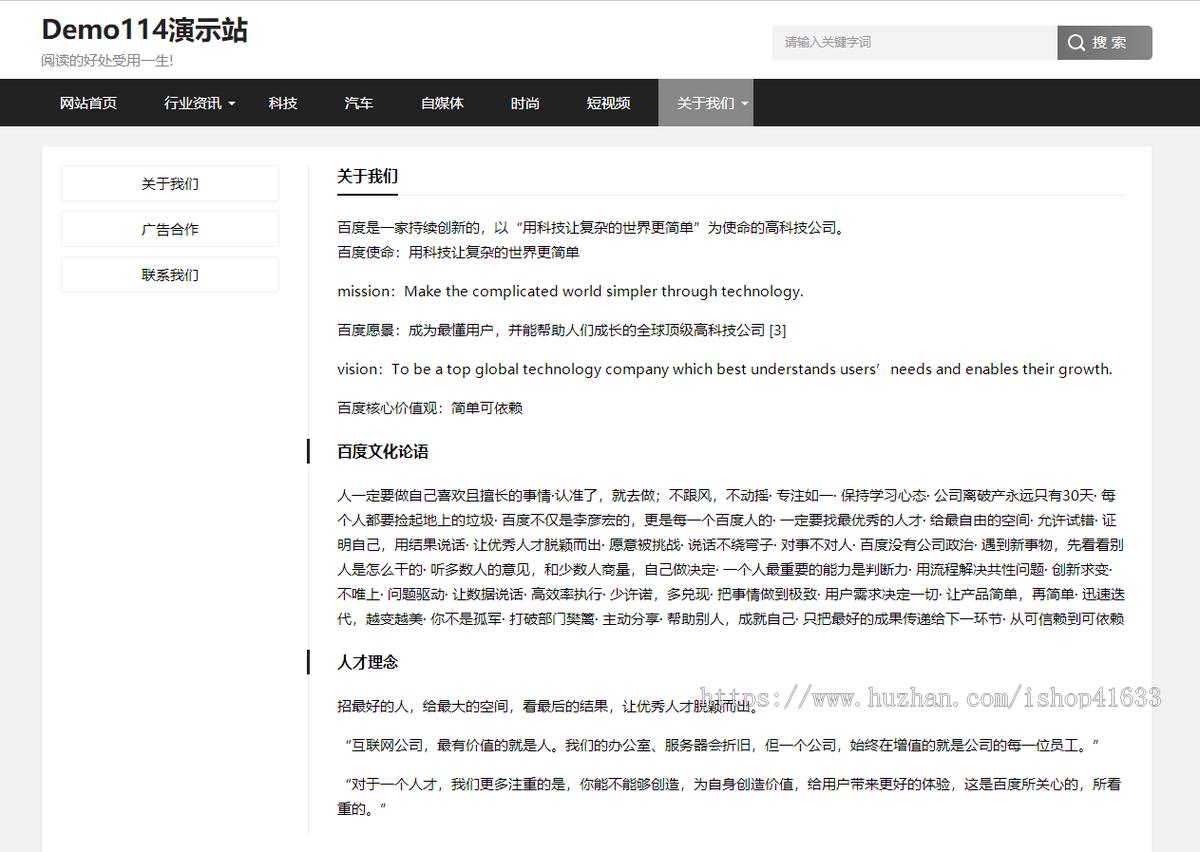Screen dimensions: 1200x852
Task: Open the 短视频 navigation item
Action: (608, 103)
